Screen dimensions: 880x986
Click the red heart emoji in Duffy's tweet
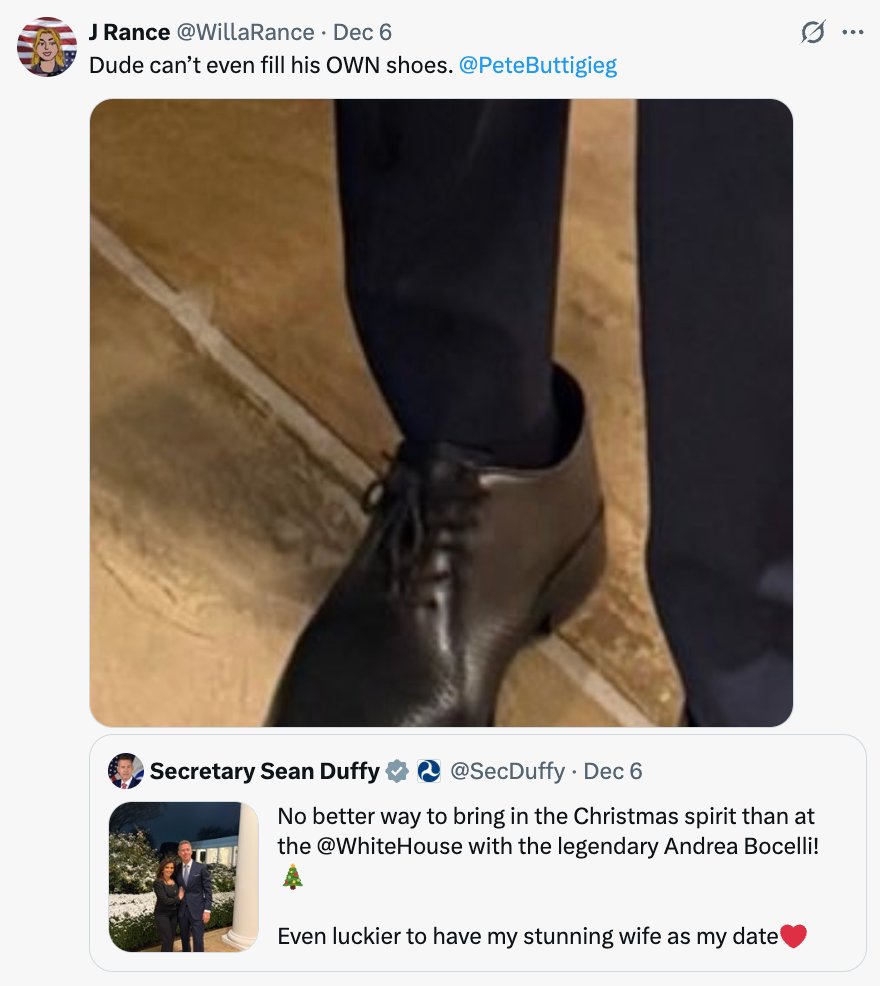tap(793, 937)
